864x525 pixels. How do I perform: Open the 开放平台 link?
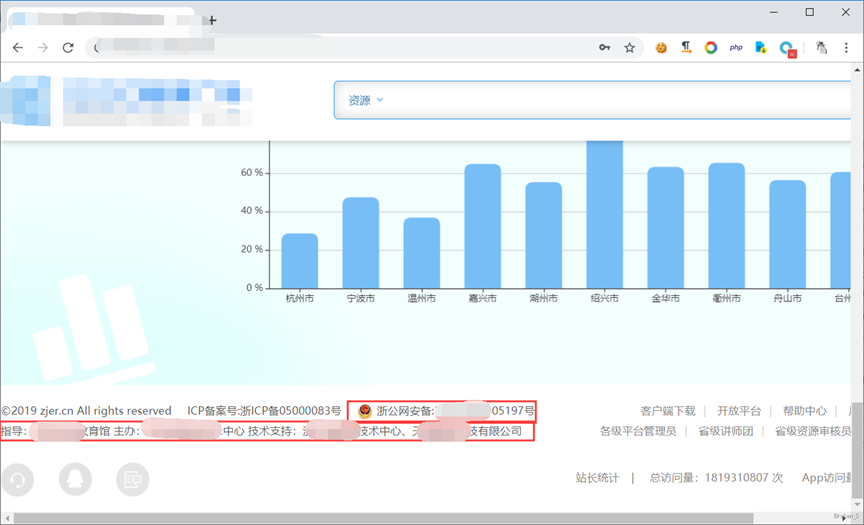pyautogui.click(x=739, y=411)
